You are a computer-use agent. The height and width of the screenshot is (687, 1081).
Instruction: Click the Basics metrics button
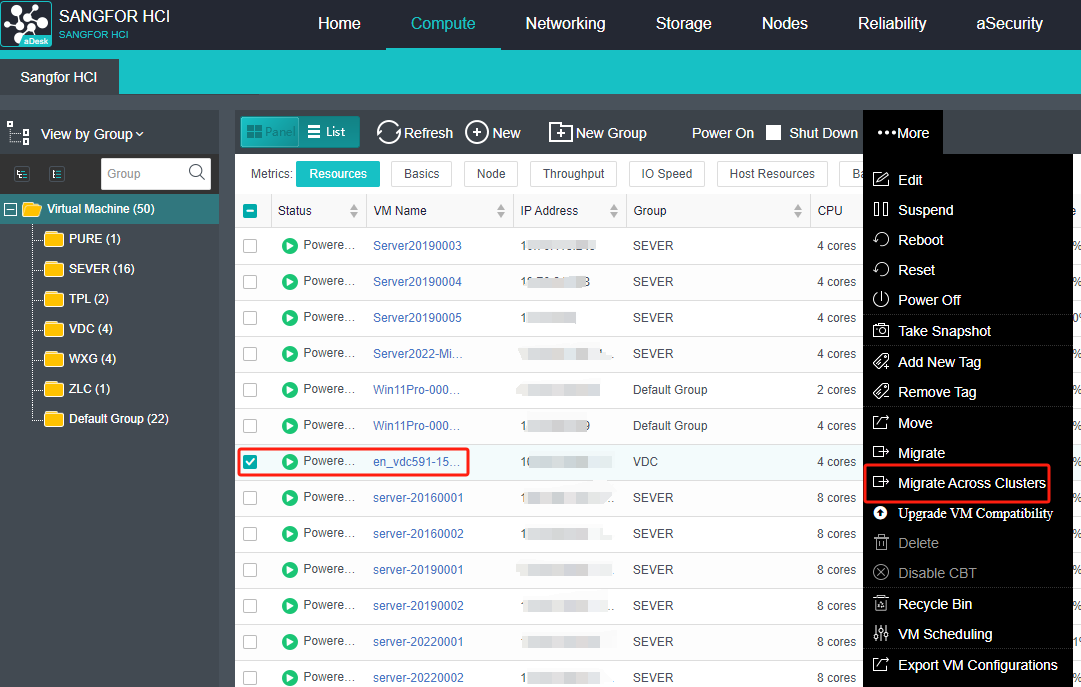421,174
